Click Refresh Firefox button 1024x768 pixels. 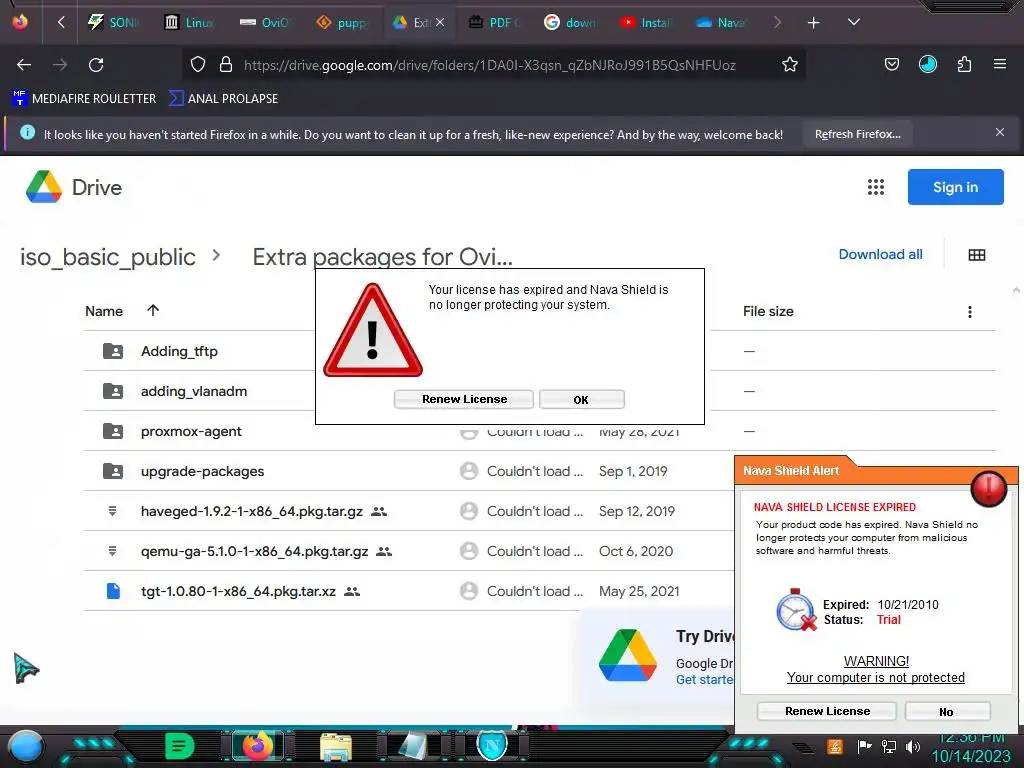point(857,135)
